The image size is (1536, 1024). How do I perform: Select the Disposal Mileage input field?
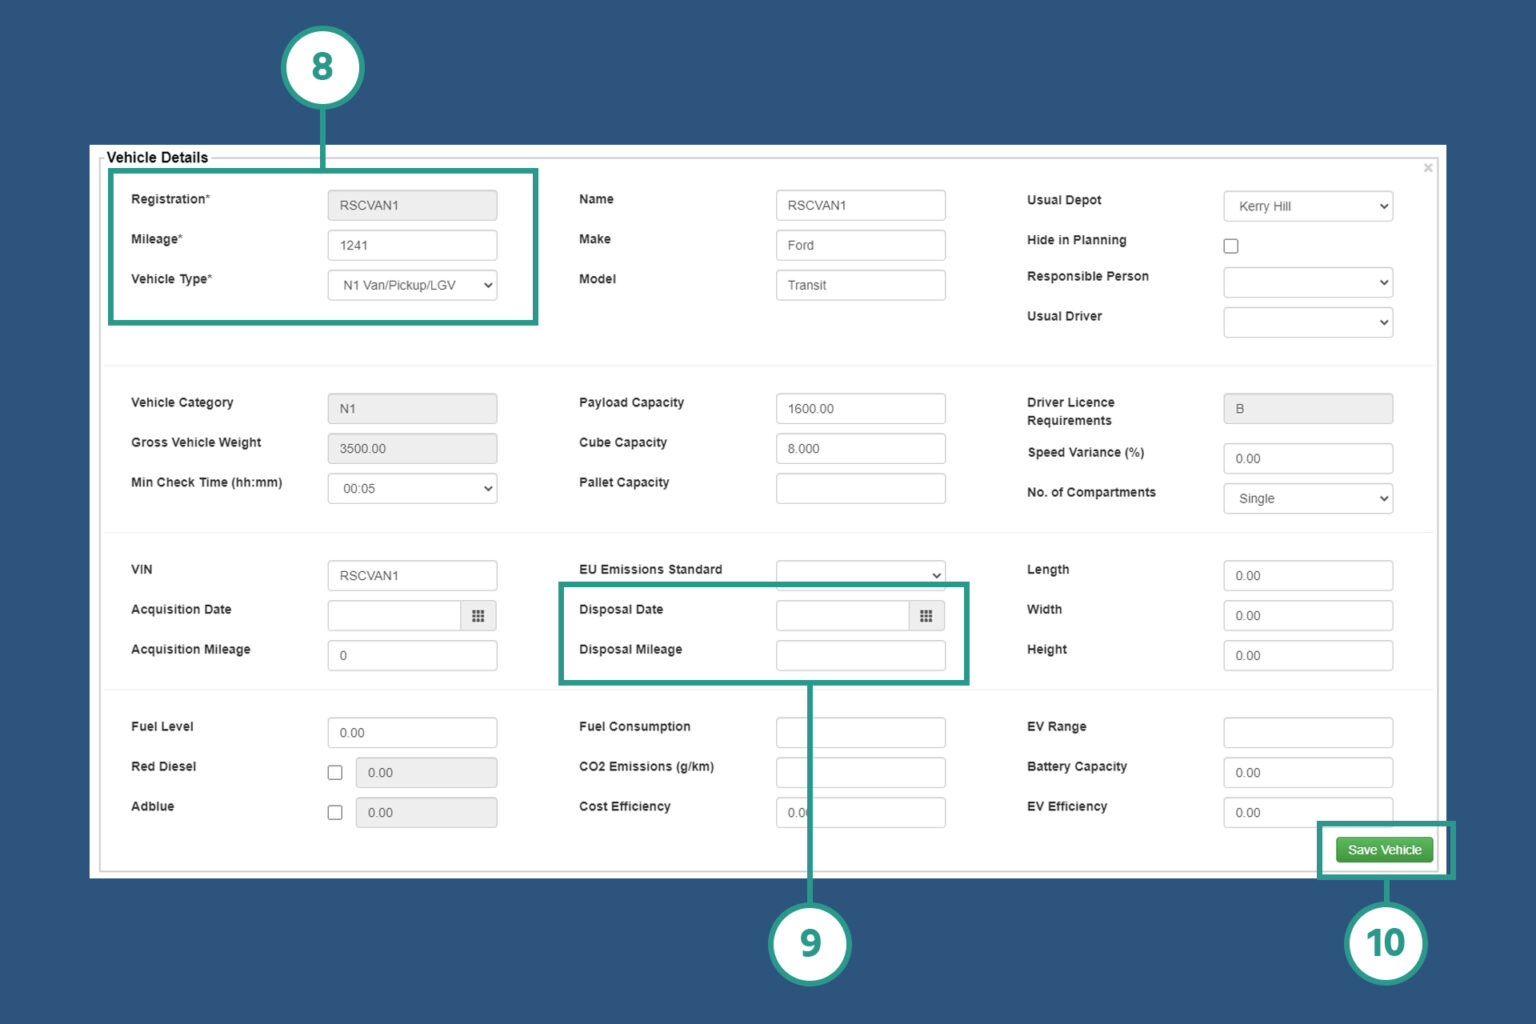860,655
